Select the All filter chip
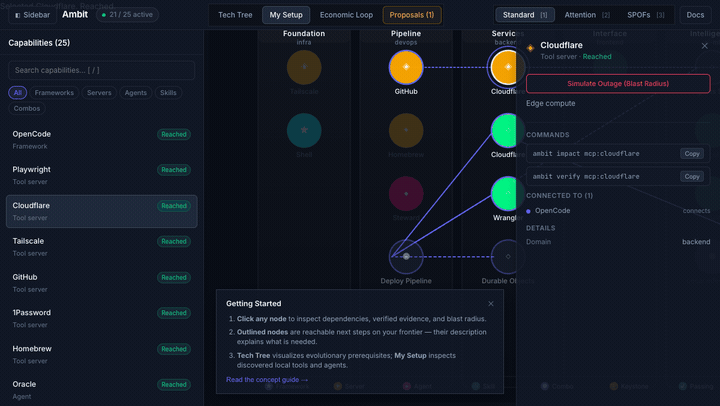 [17, 93]
